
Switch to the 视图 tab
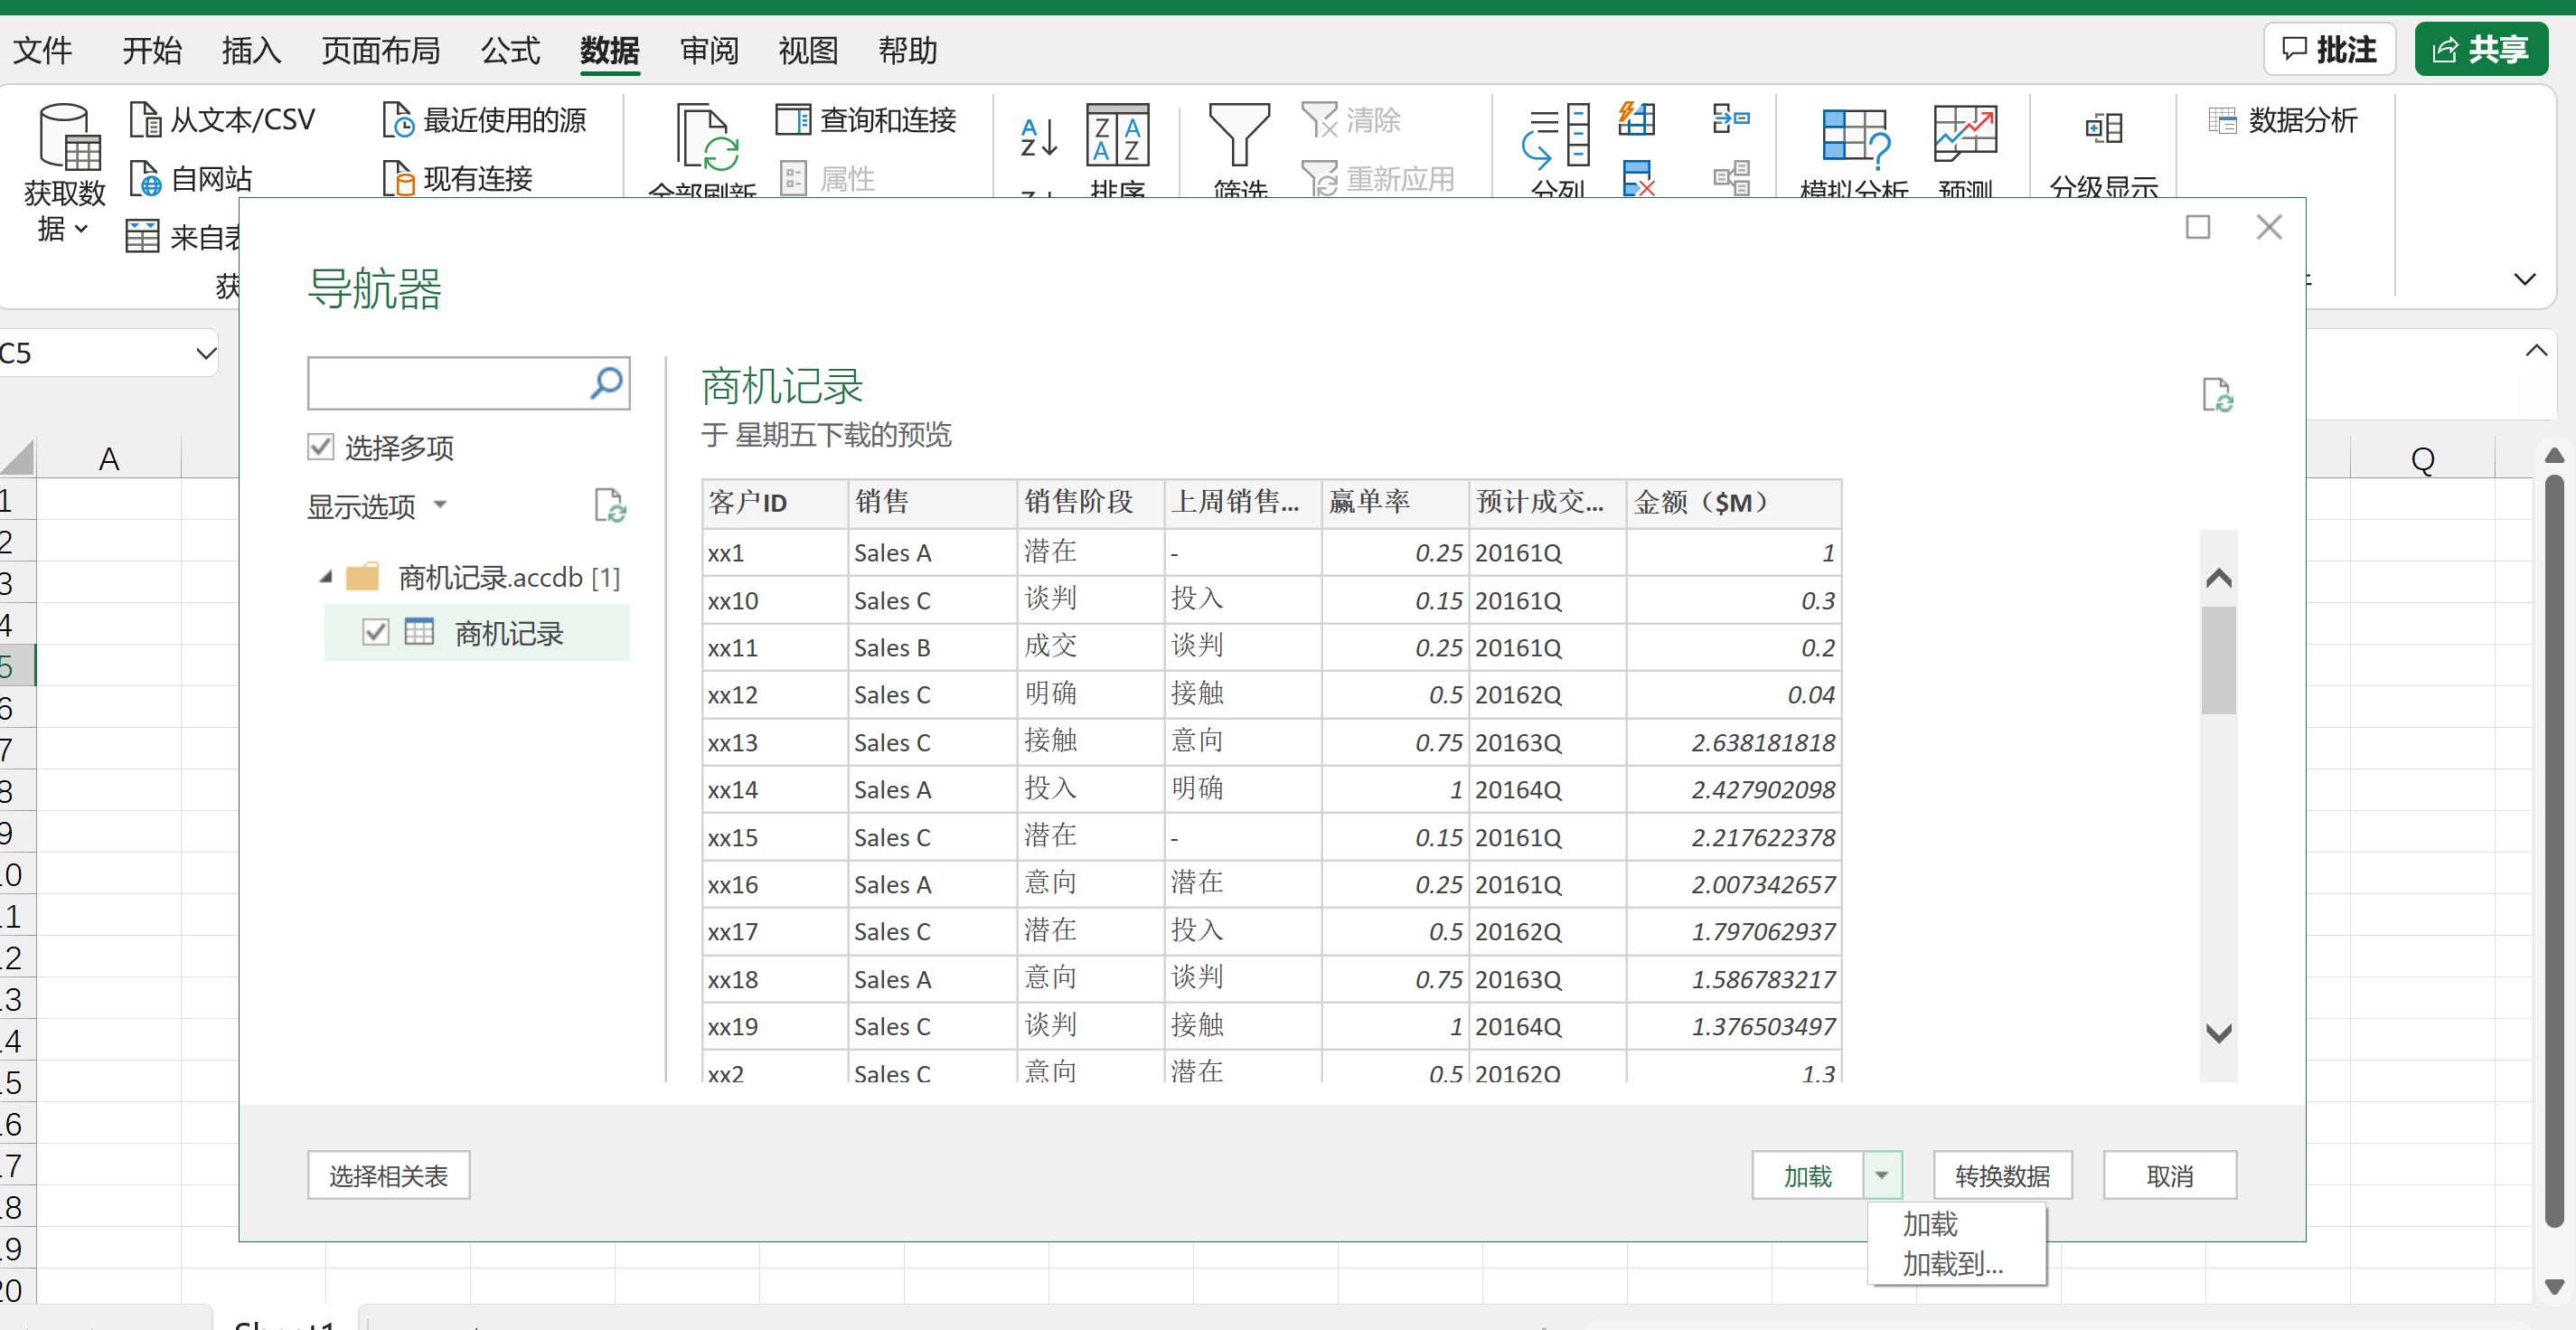coord(808,50)
